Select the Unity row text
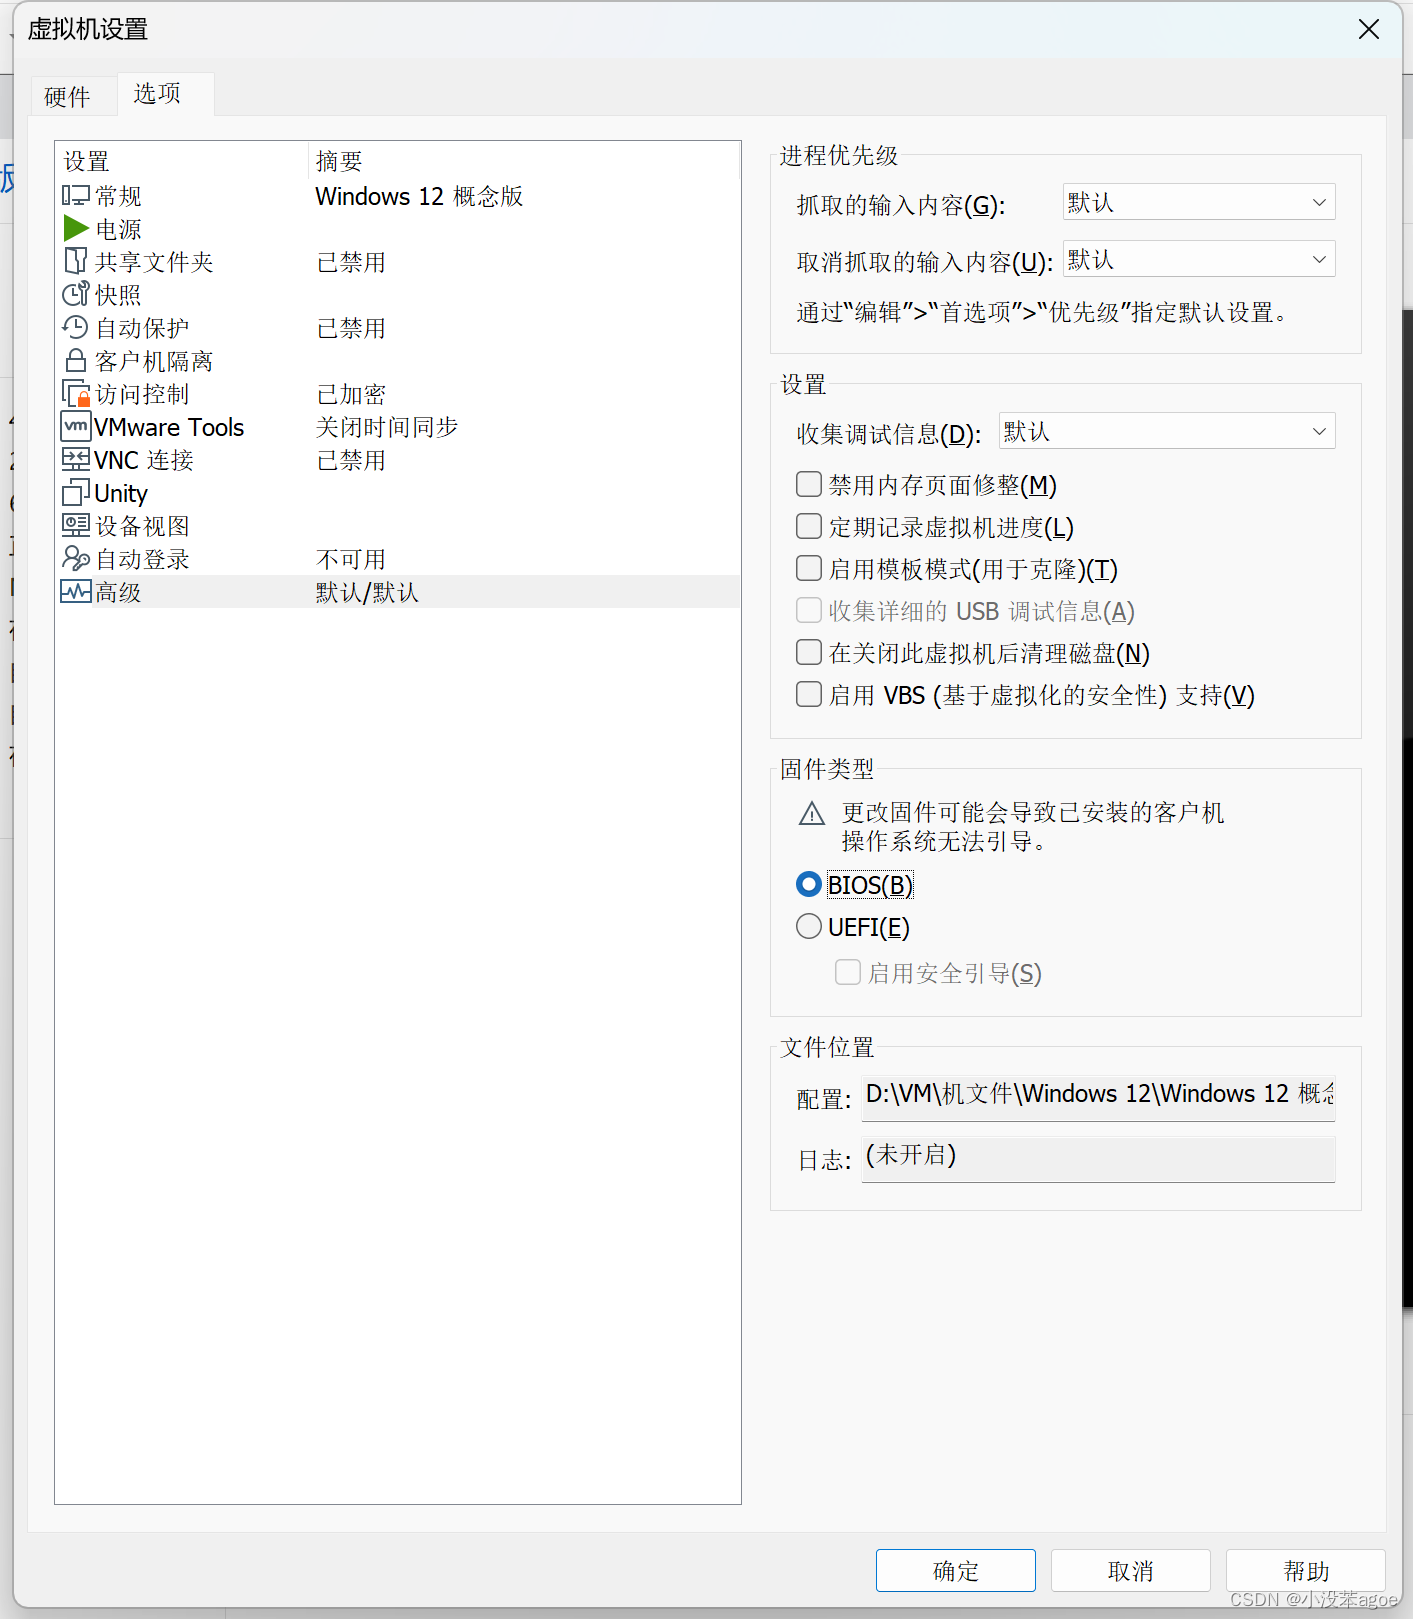Image resolution: width=1413 pixels, height=1619 pixels. click(121, 493)
